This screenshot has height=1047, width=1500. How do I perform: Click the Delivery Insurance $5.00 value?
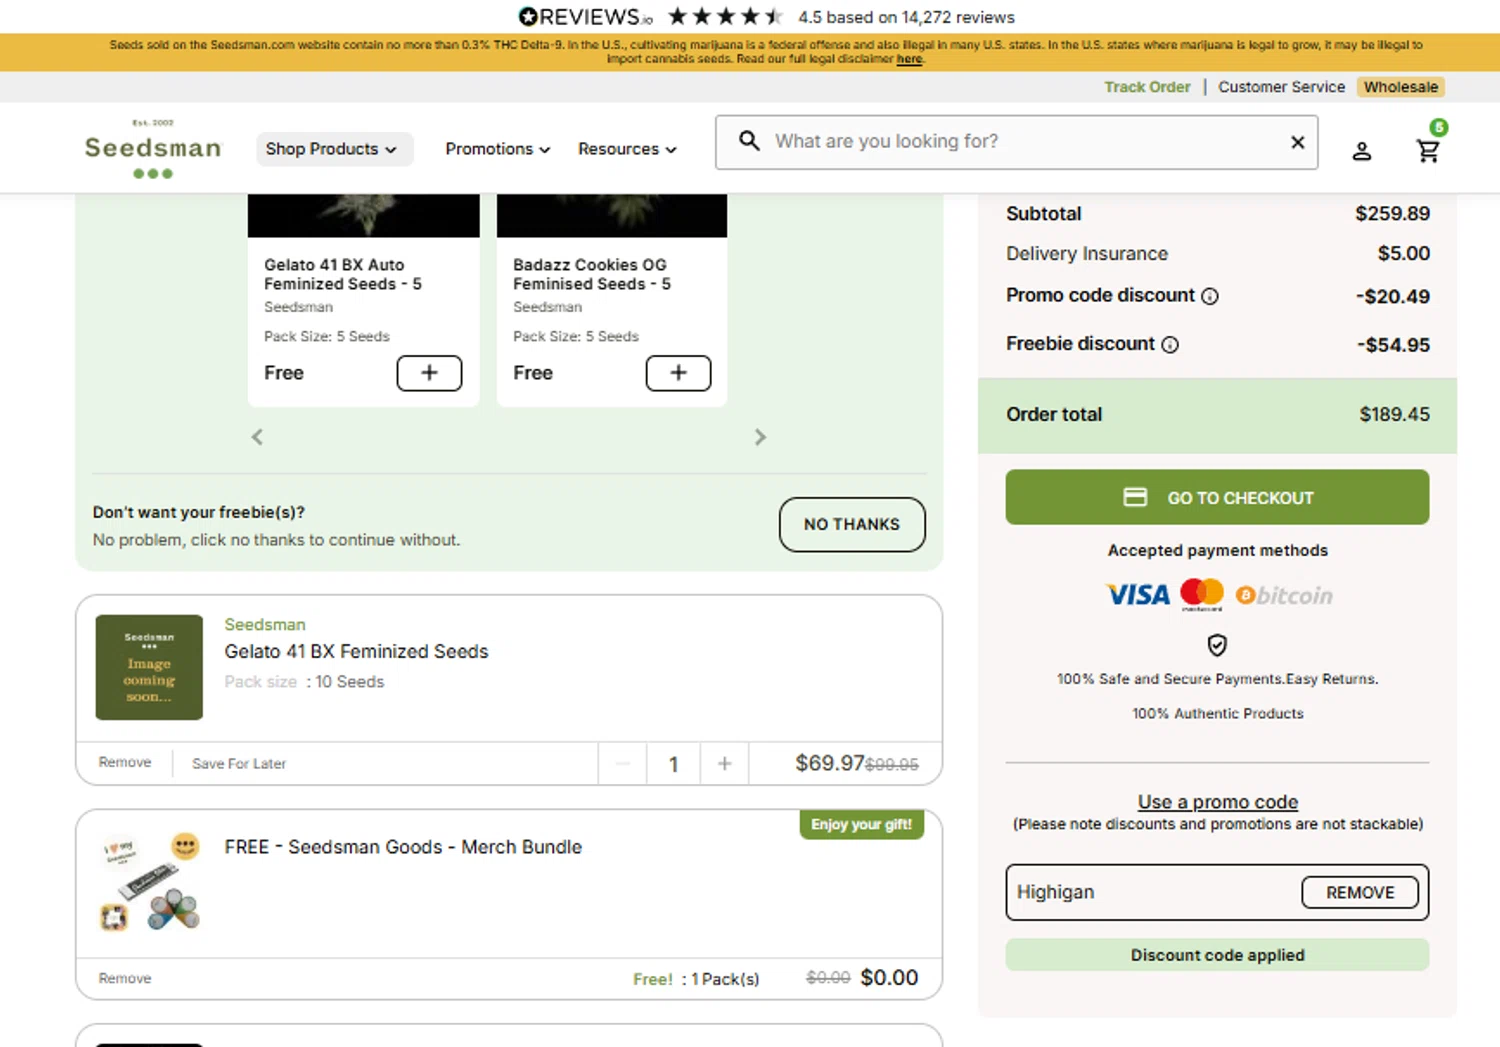pos(1404,254)
